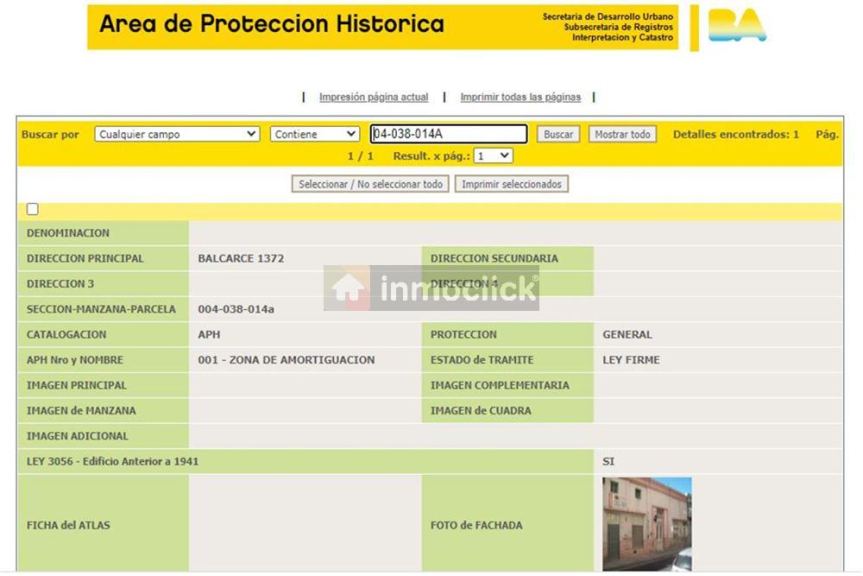Click the 'Imprimir seleccionados' button
863x576 pixels.
coord(511,184)
